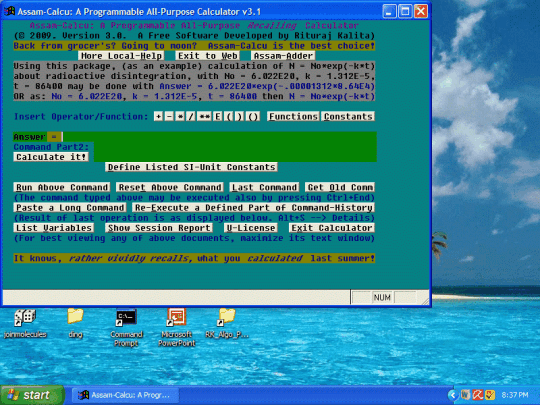Screen dimensions: 540x405
Task: Select Assam-Calcu taskbar button
Action: [125, 395]
